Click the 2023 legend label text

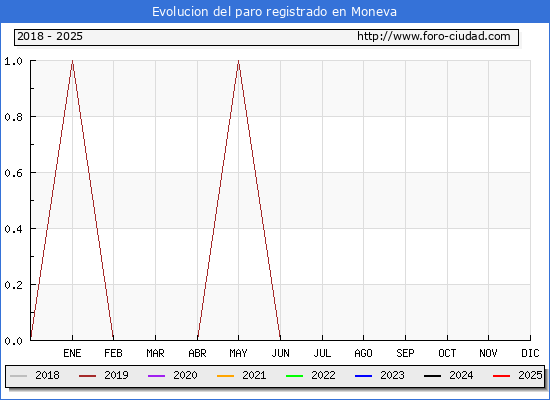pos(393,375)
